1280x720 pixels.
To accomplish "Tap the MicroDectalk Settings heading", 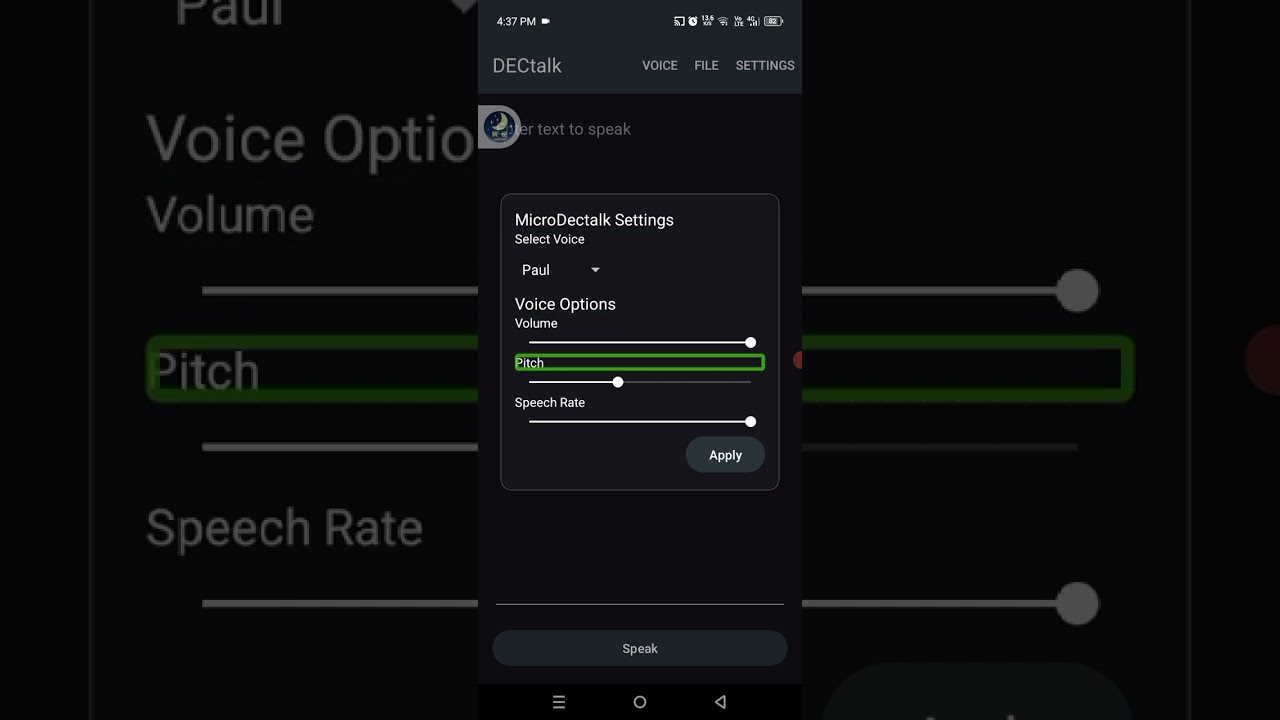I will tap(594, 220).
